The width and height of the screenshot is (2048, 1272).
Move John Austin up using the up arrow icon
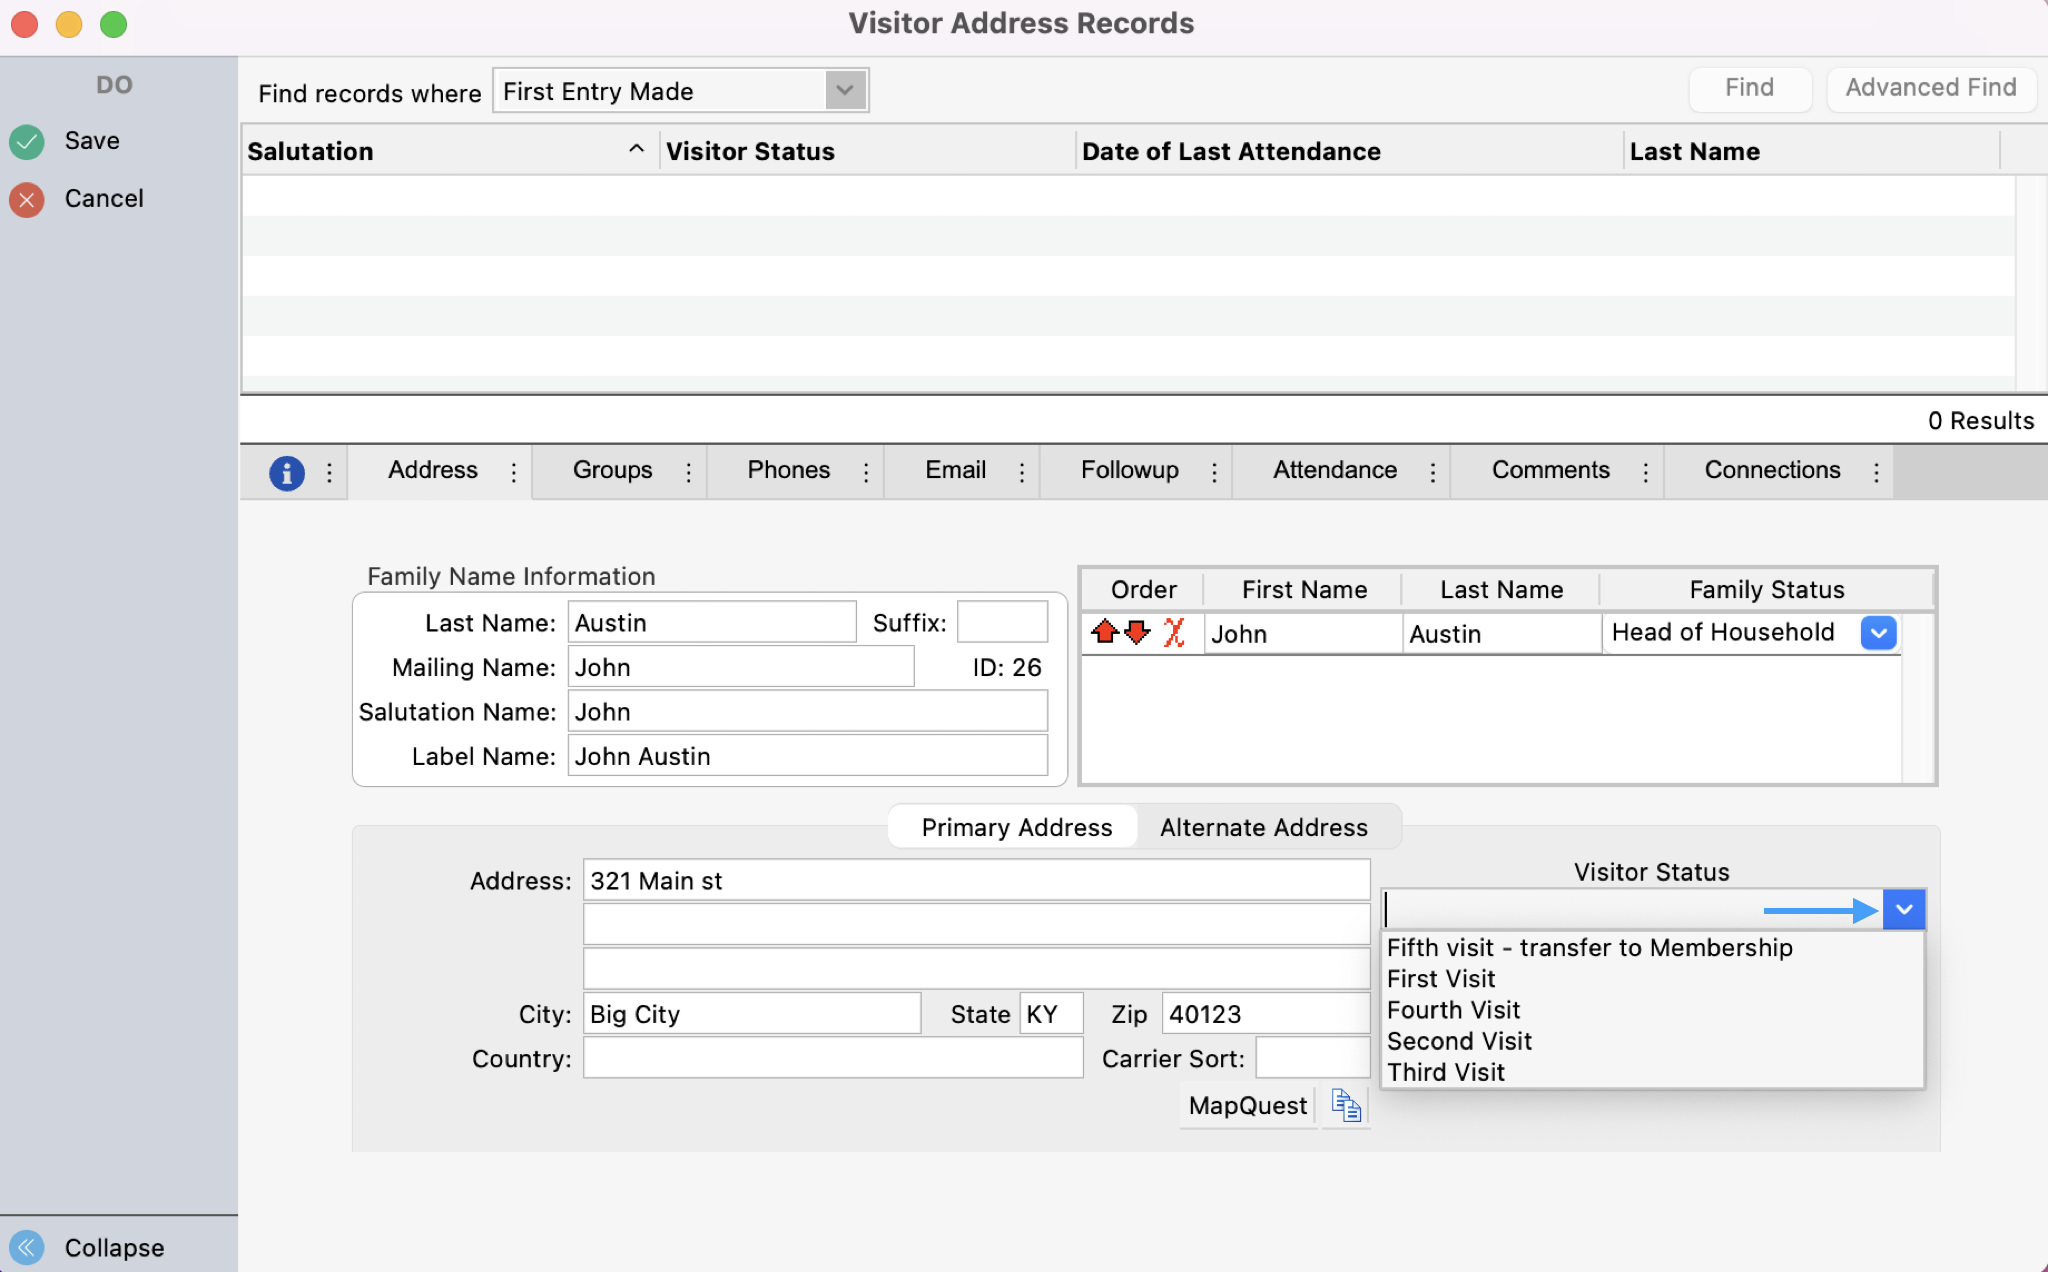(1104, 633)
